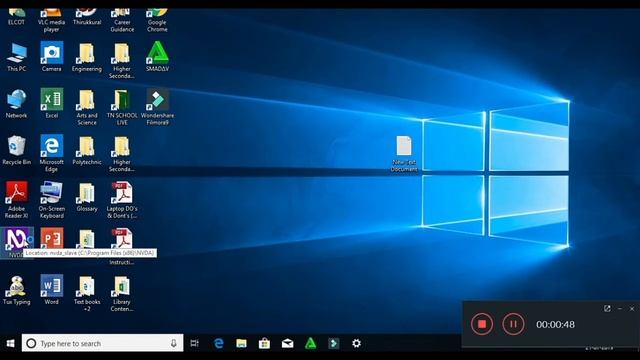The width and height of the screenshot is (640, 360).
Task: Open the Engineering folder shortcut
Action: [x=87, y=57]
